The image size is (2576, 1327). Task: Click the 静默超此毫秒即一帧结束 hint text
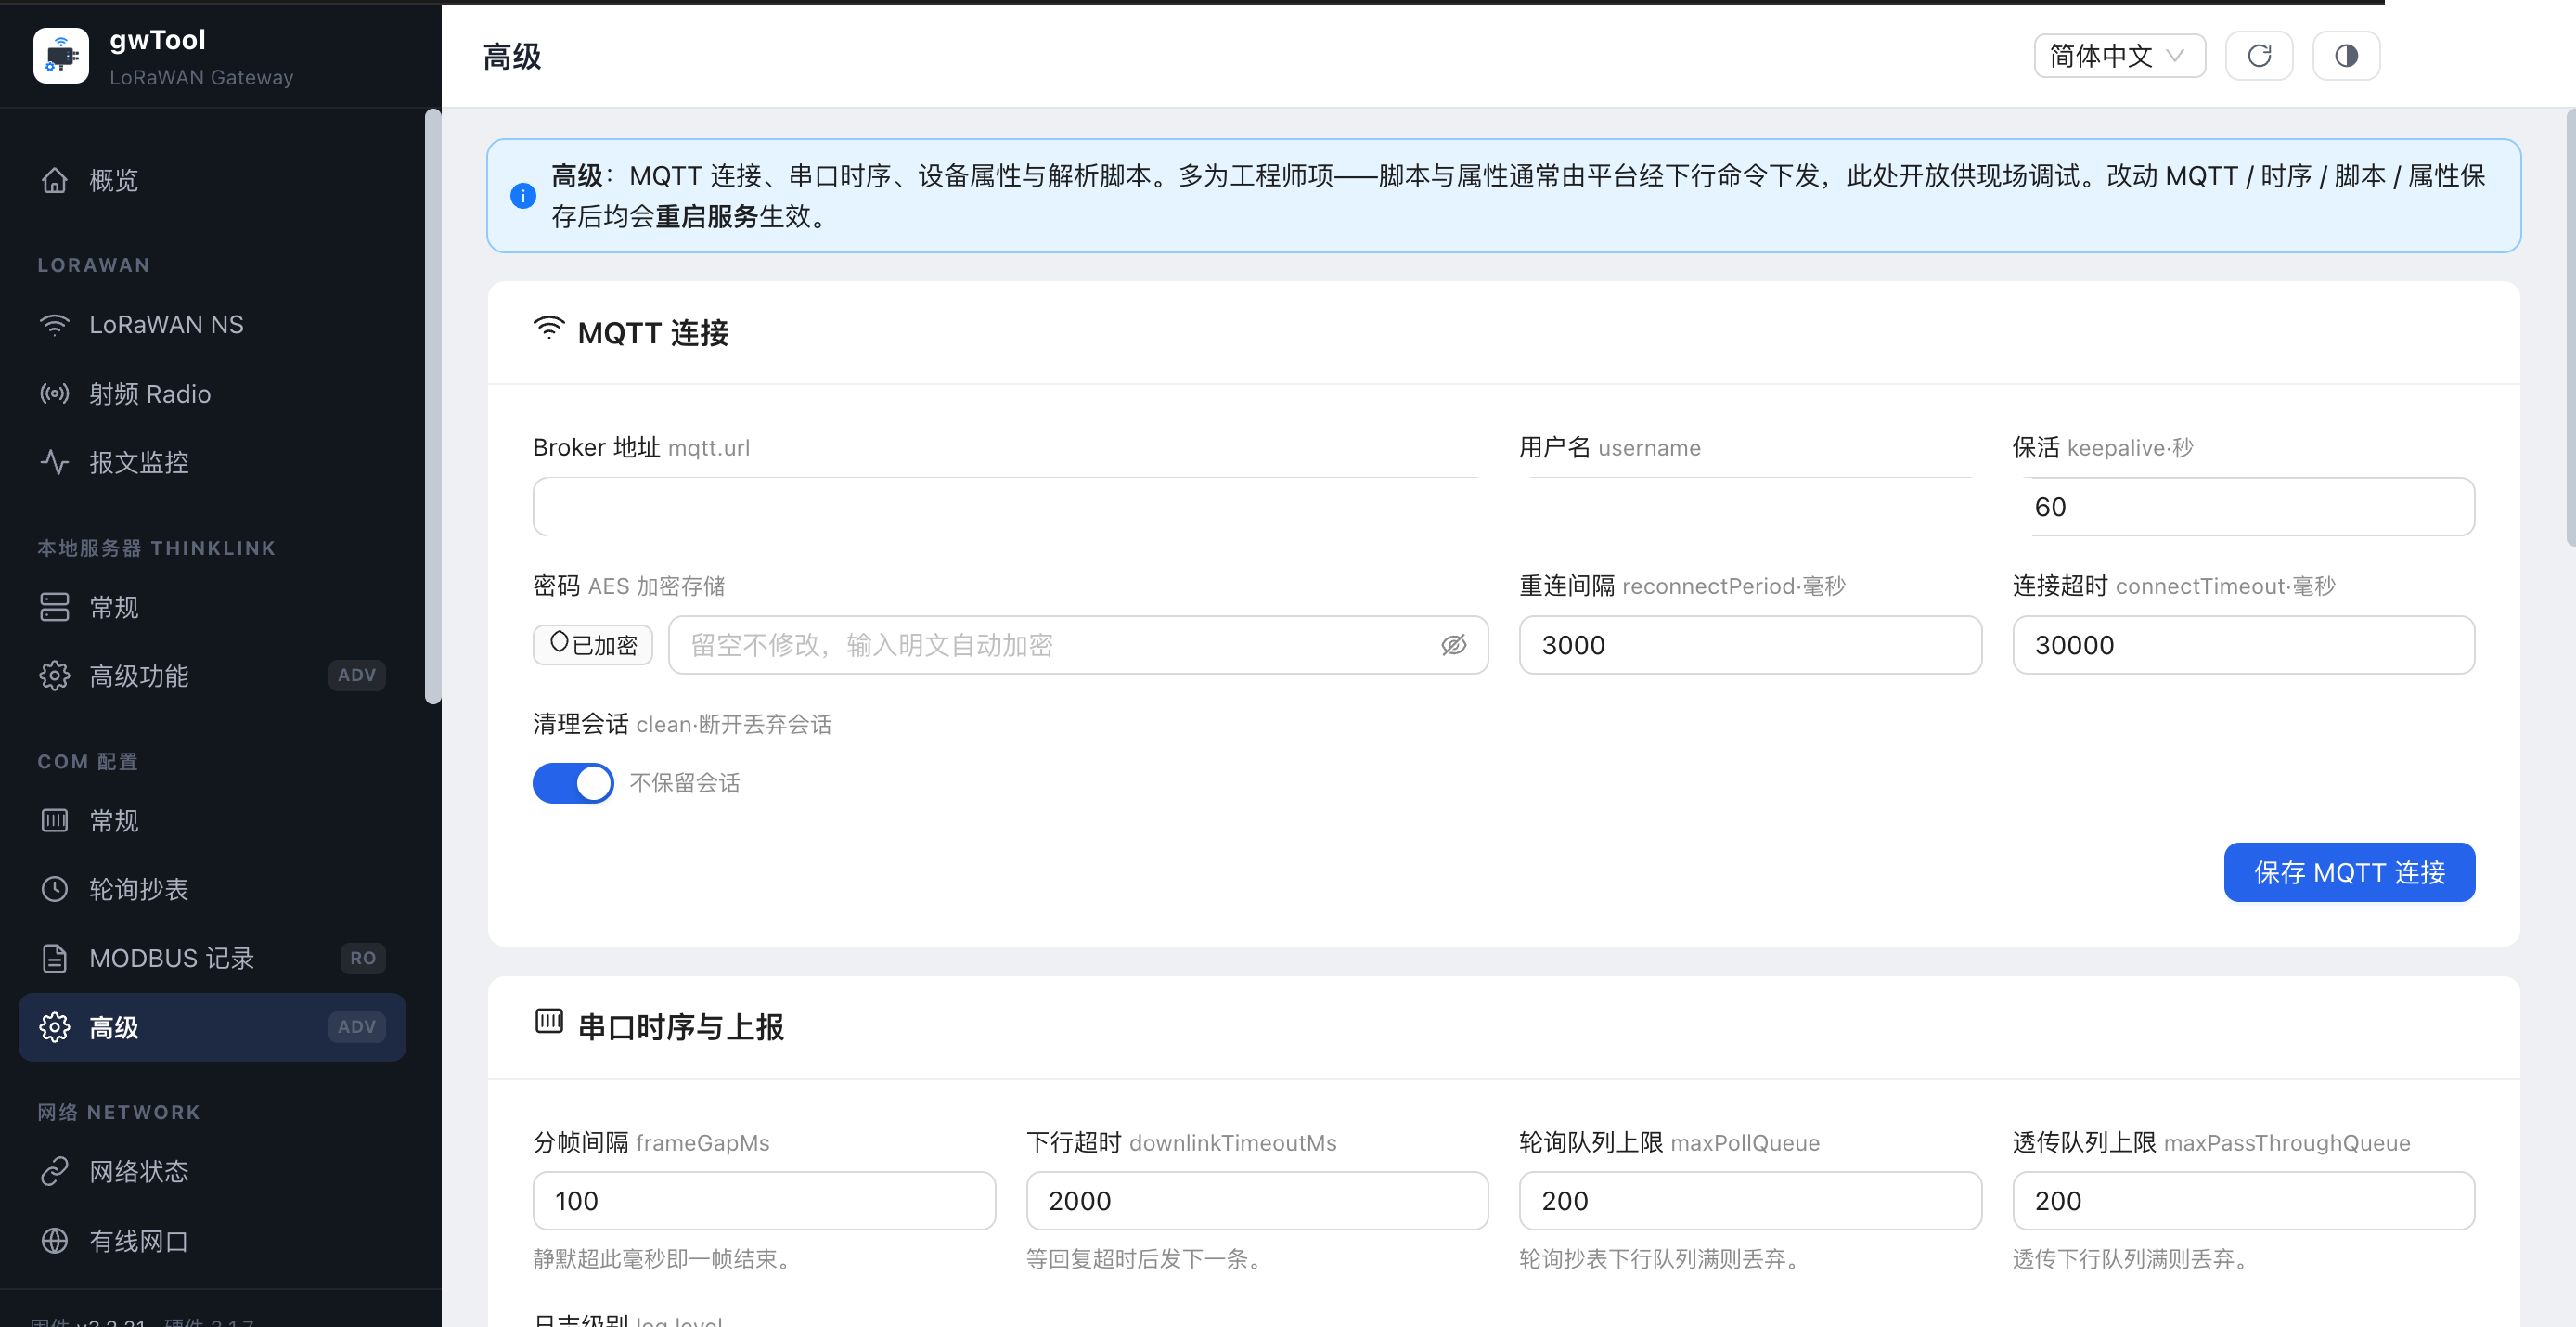(x=666, y=1259)
